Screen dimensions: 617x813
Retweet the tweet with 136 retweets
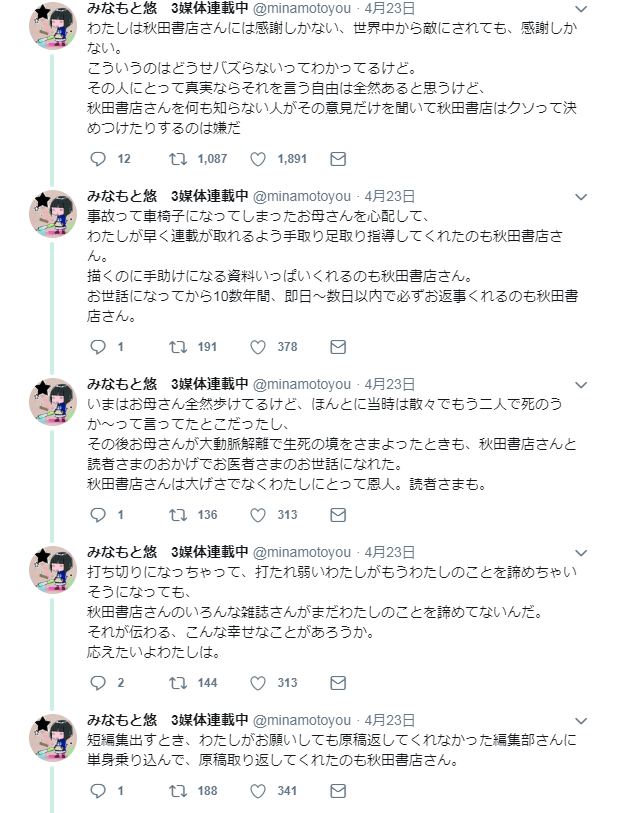click(x=178, y=515)
